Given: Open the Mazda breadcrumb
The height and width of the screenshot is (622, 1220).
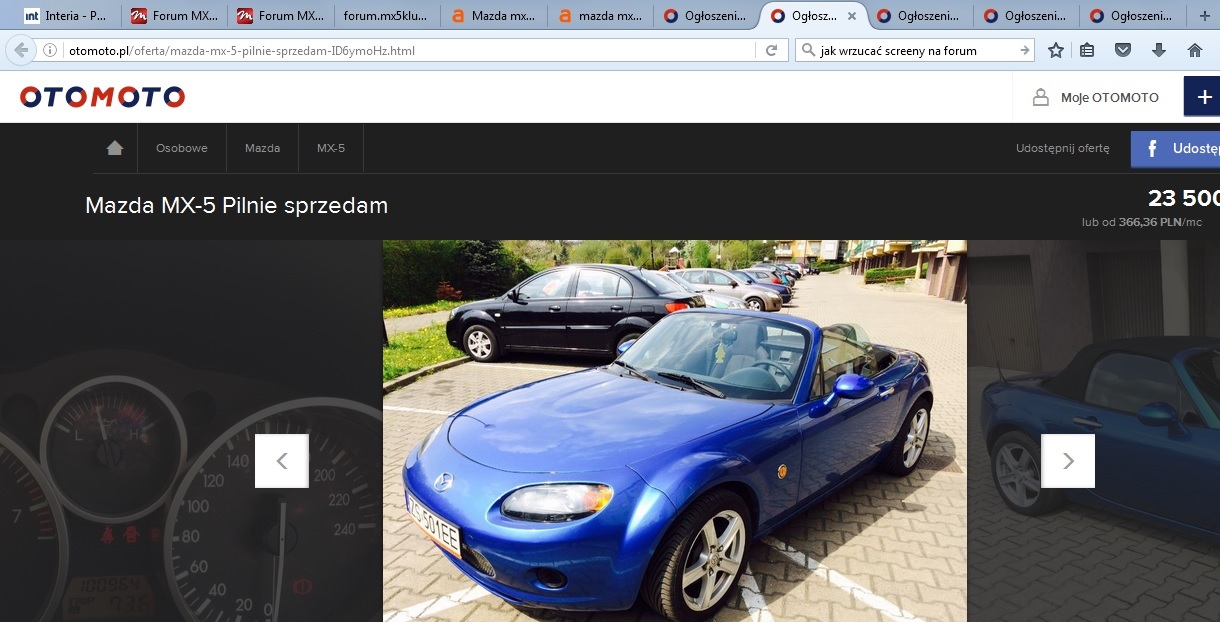Looking at the screenshot, I should pos(262,148).
